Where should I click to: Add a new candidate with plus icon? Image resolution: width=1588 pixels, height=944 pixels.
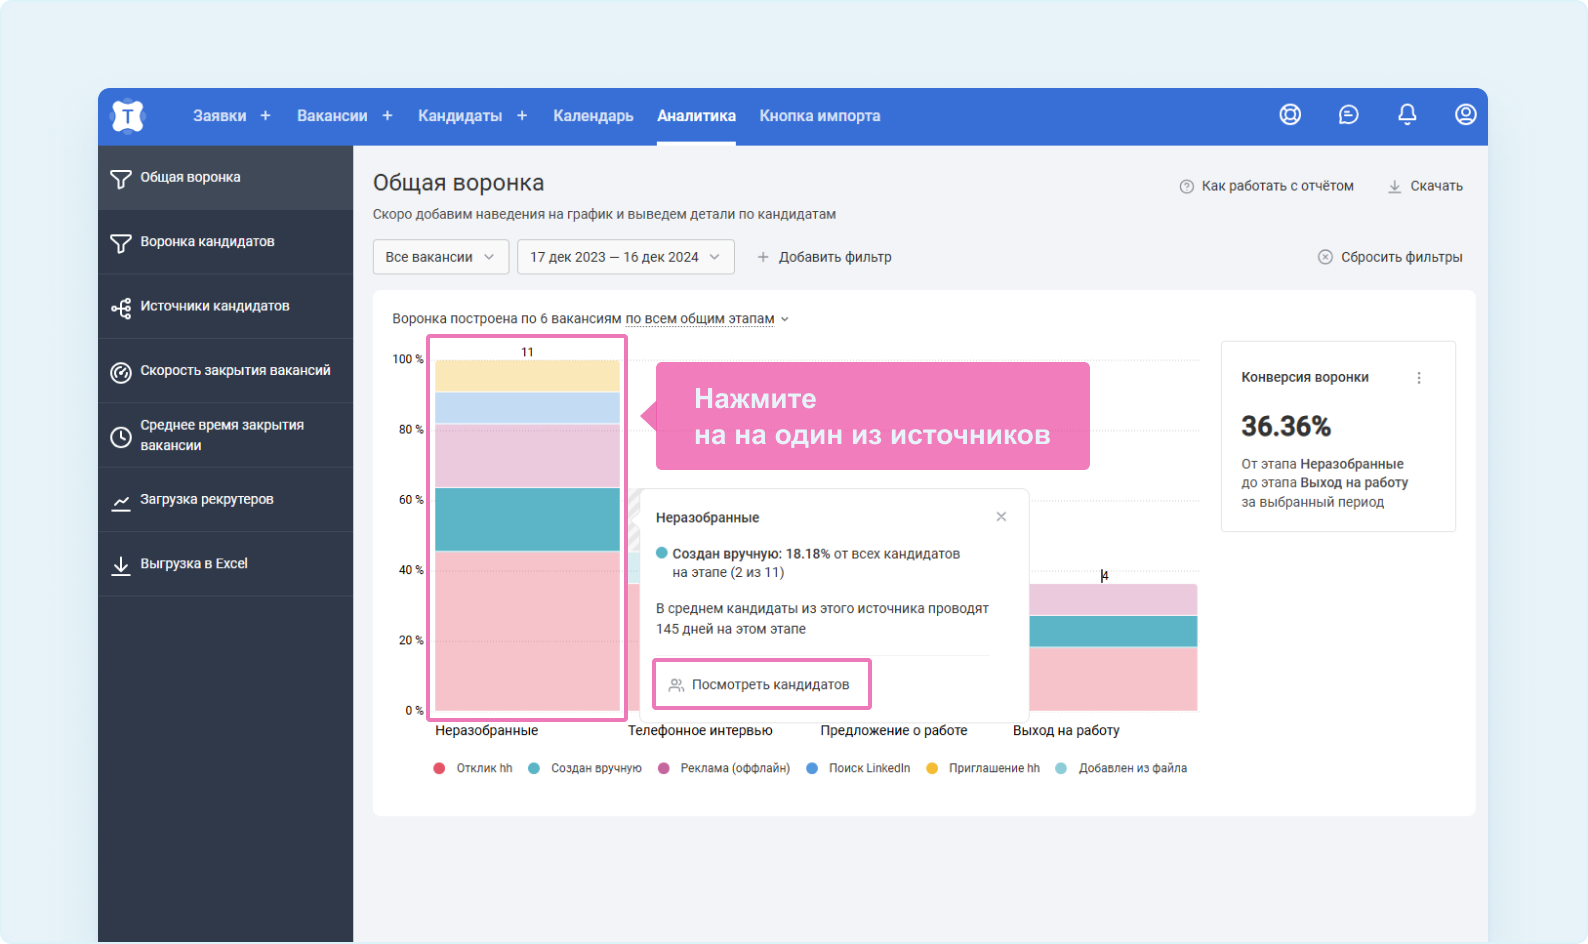tap(522, 116)
